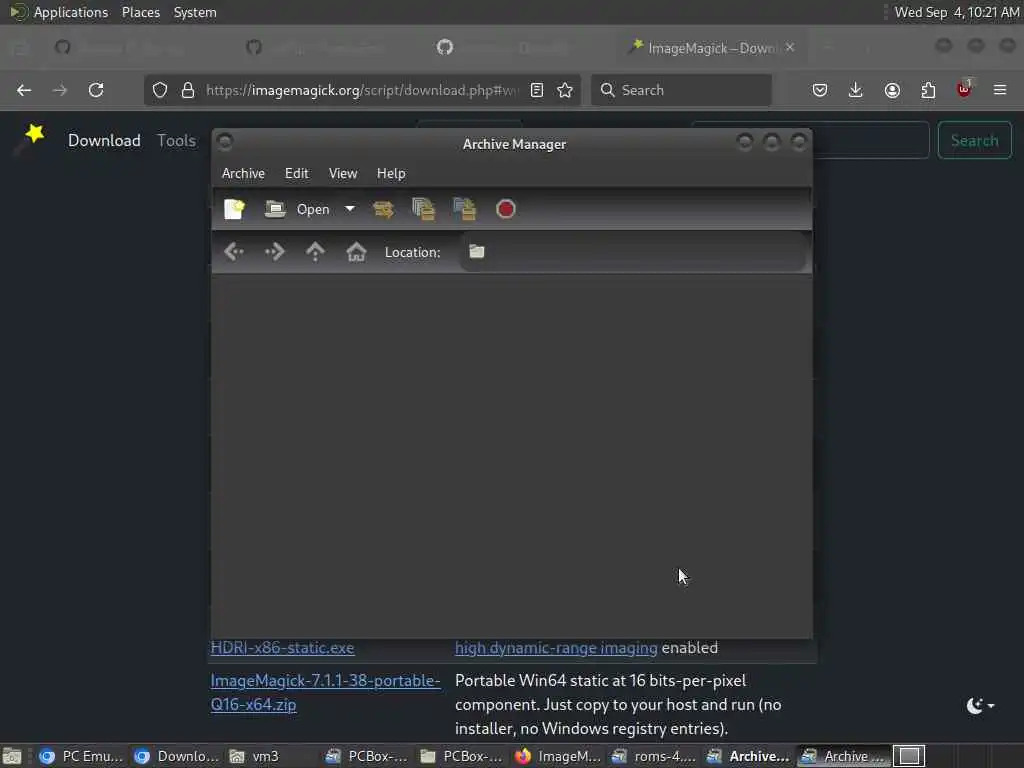This screenshot has height=768, width=1024.
Task: Click the Location input field
Action: (x=633, y=252)
